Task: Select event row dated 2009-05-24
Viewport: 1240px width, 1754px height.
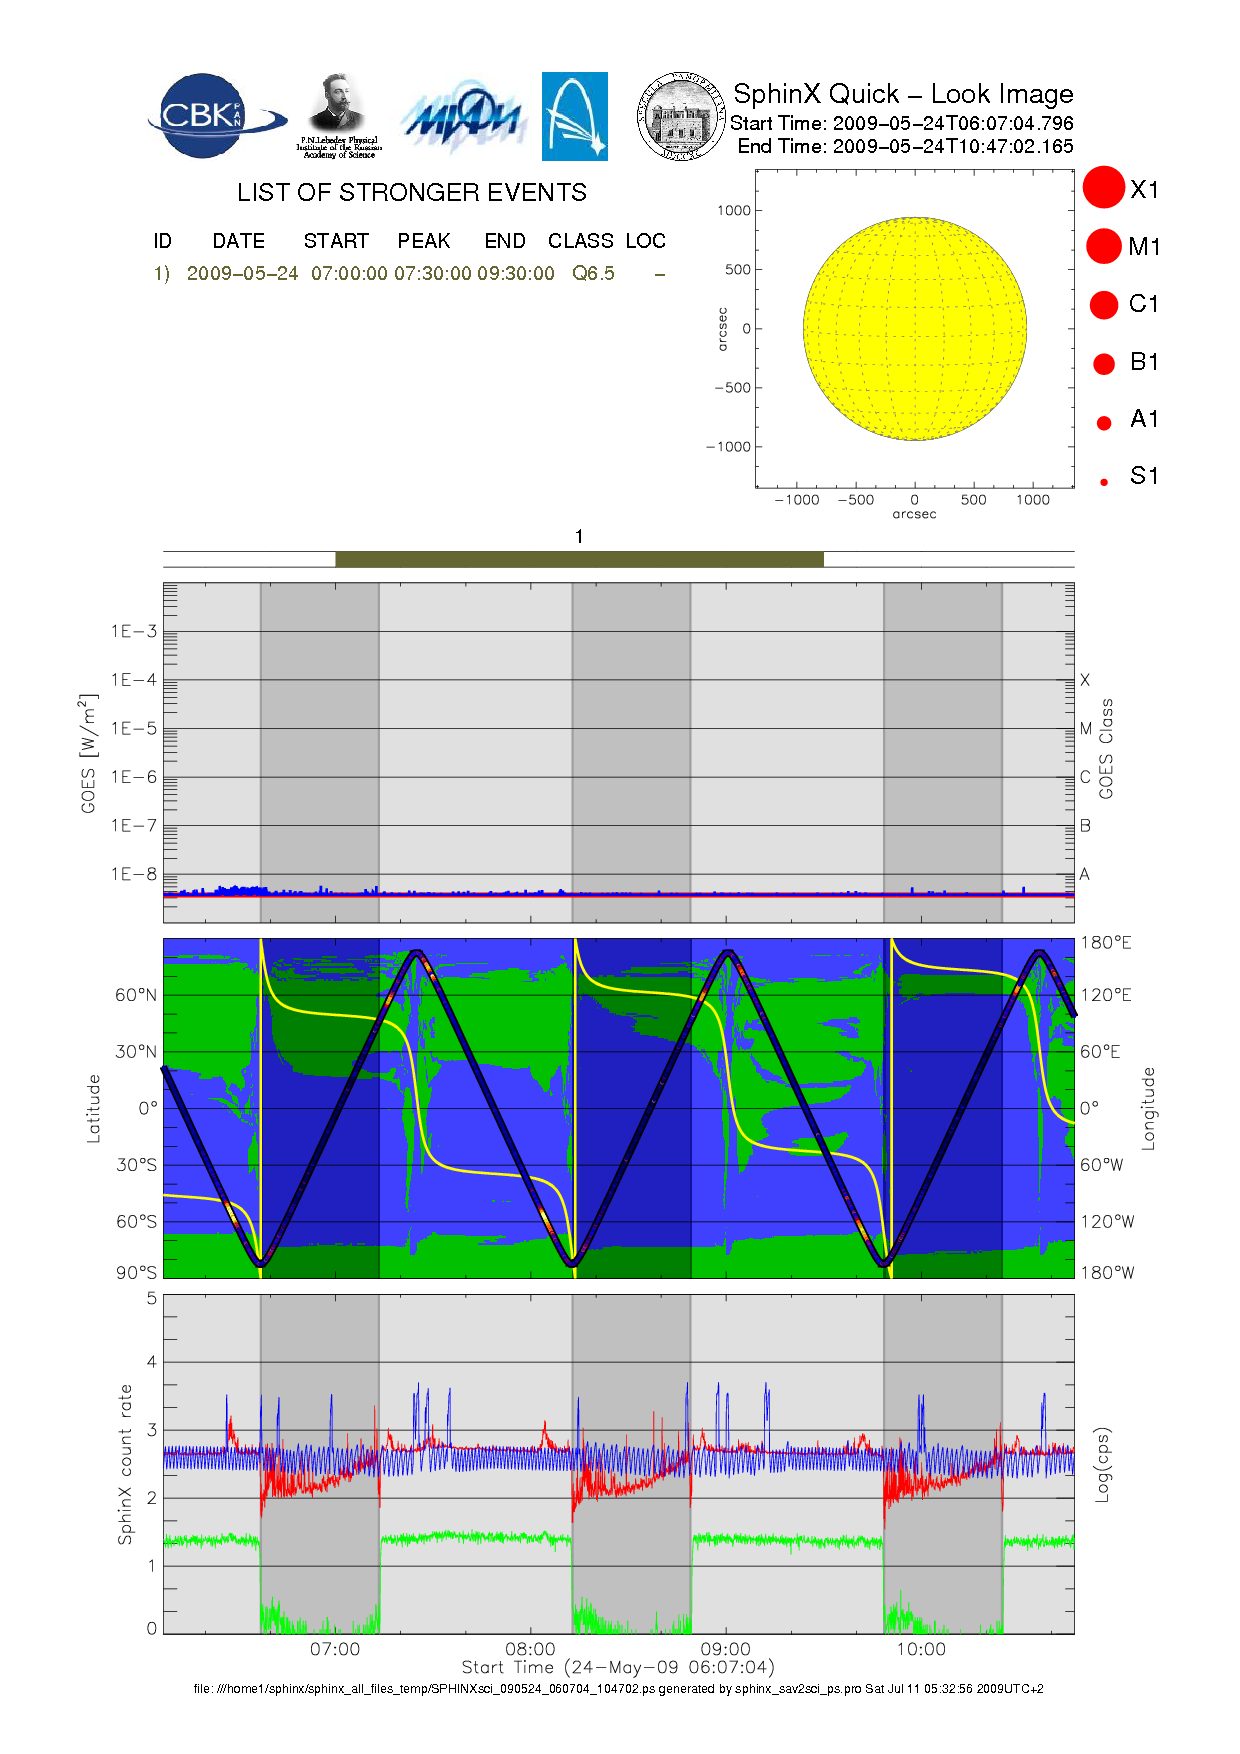Action: point(242,274)
